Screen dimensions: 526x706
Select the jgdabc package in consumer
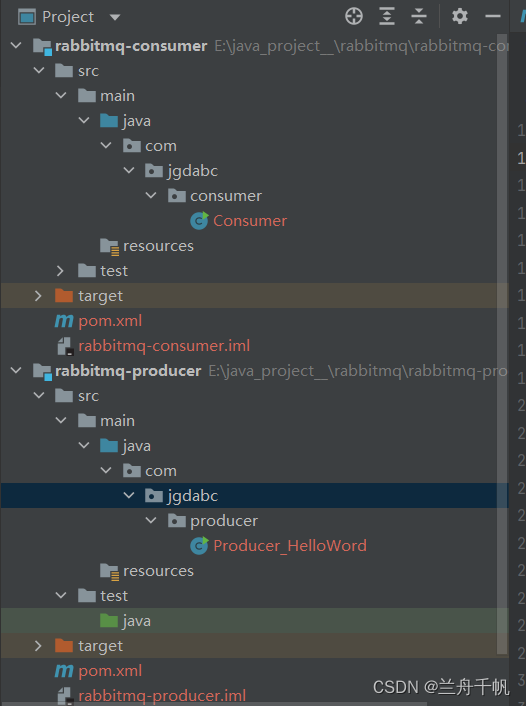[x=193, y=171]
